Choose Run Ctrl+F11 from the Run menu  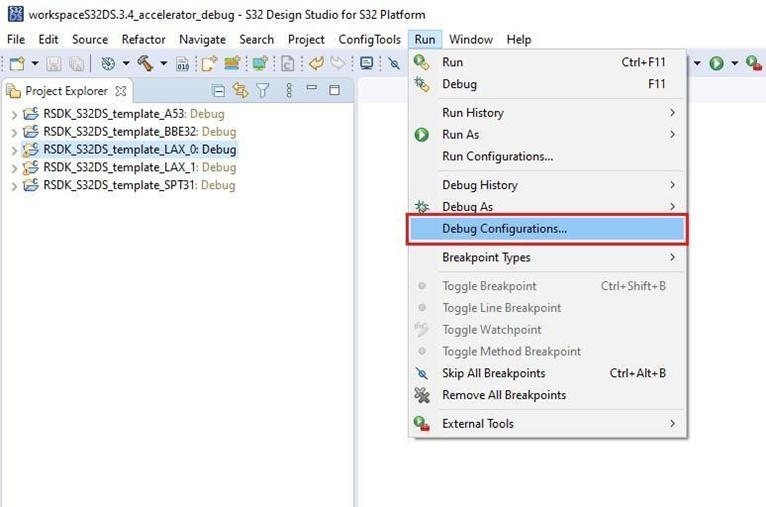tap(547, 62)
